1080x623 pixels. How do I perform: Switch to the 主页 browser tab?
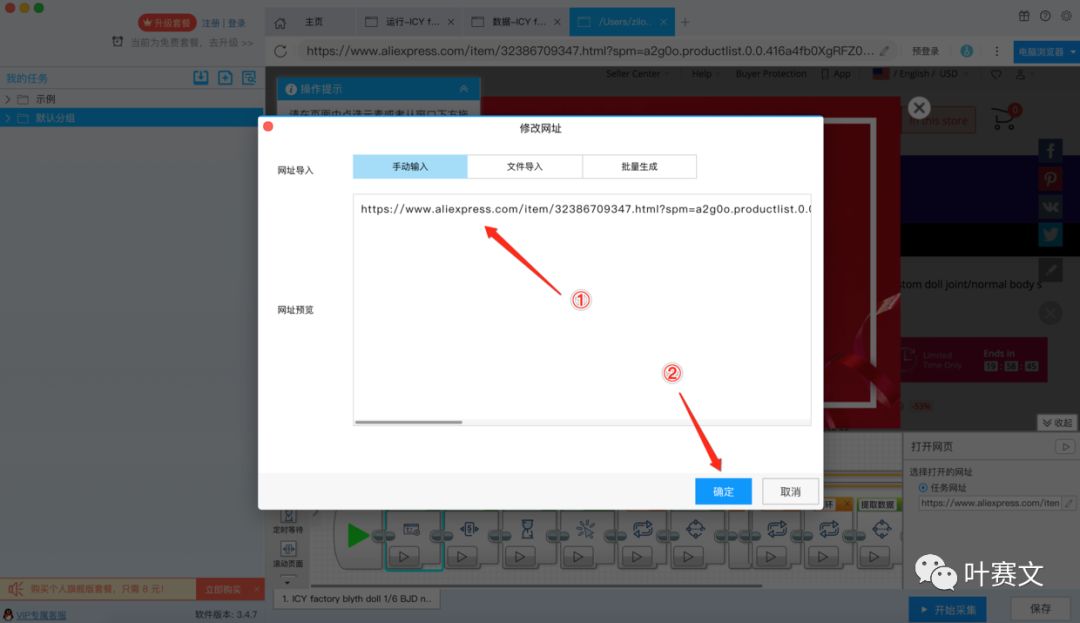(x=310, y=20)
